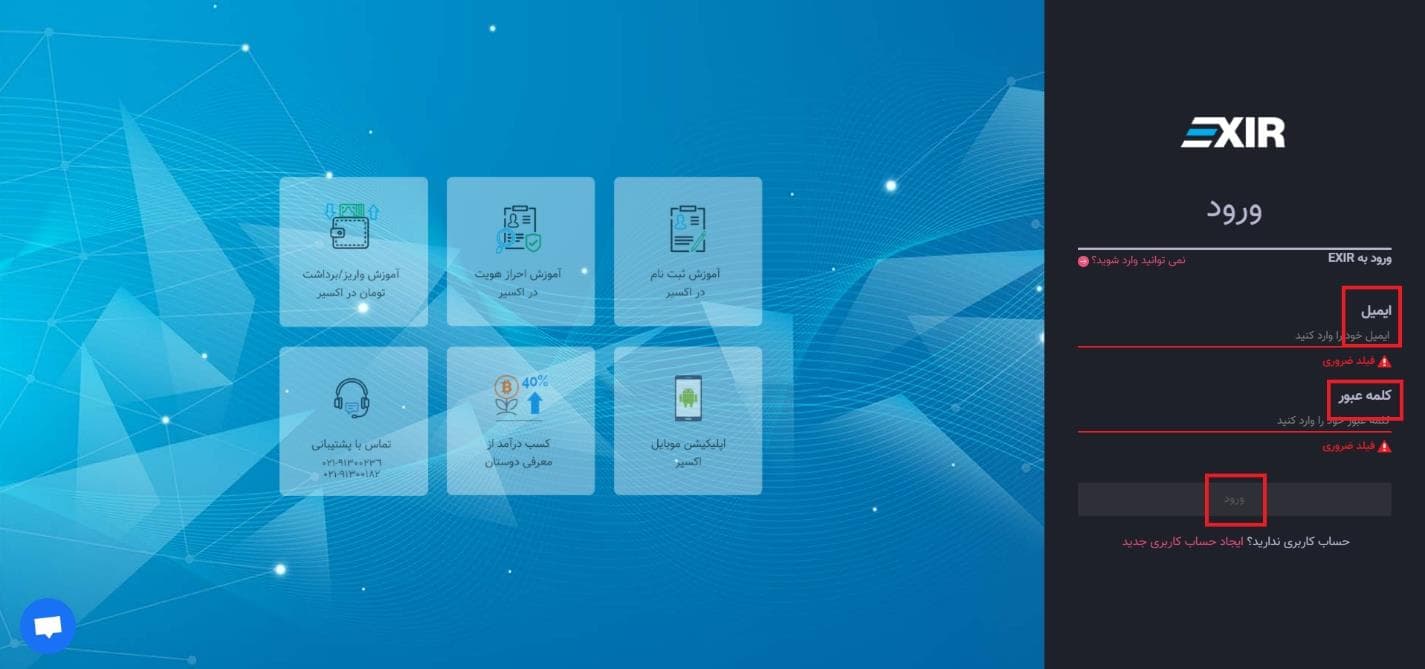
Task: Click the warning icon under the password field
Action: 1384,446
